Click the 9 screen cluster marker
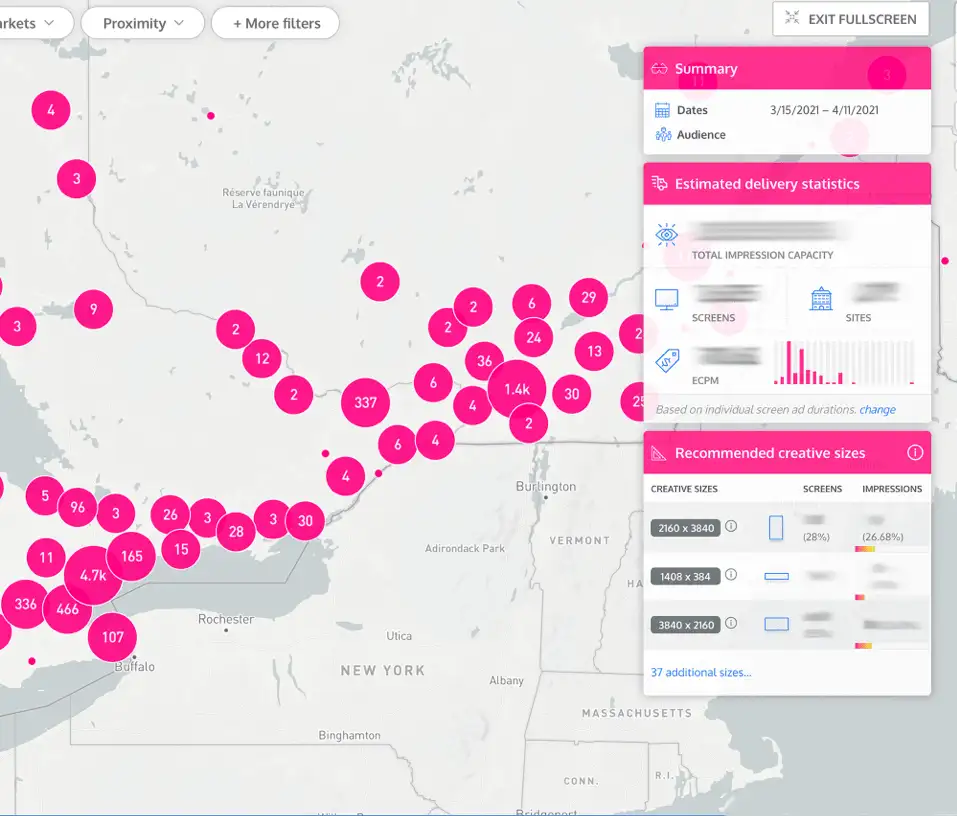The height and width of the screenshot is (816, 957). (x=93, y=309)
